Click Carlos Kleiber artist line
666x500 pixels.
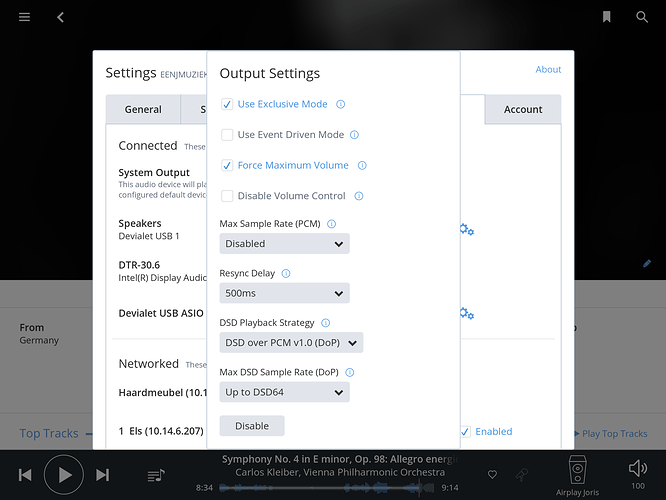pos(340,472)
